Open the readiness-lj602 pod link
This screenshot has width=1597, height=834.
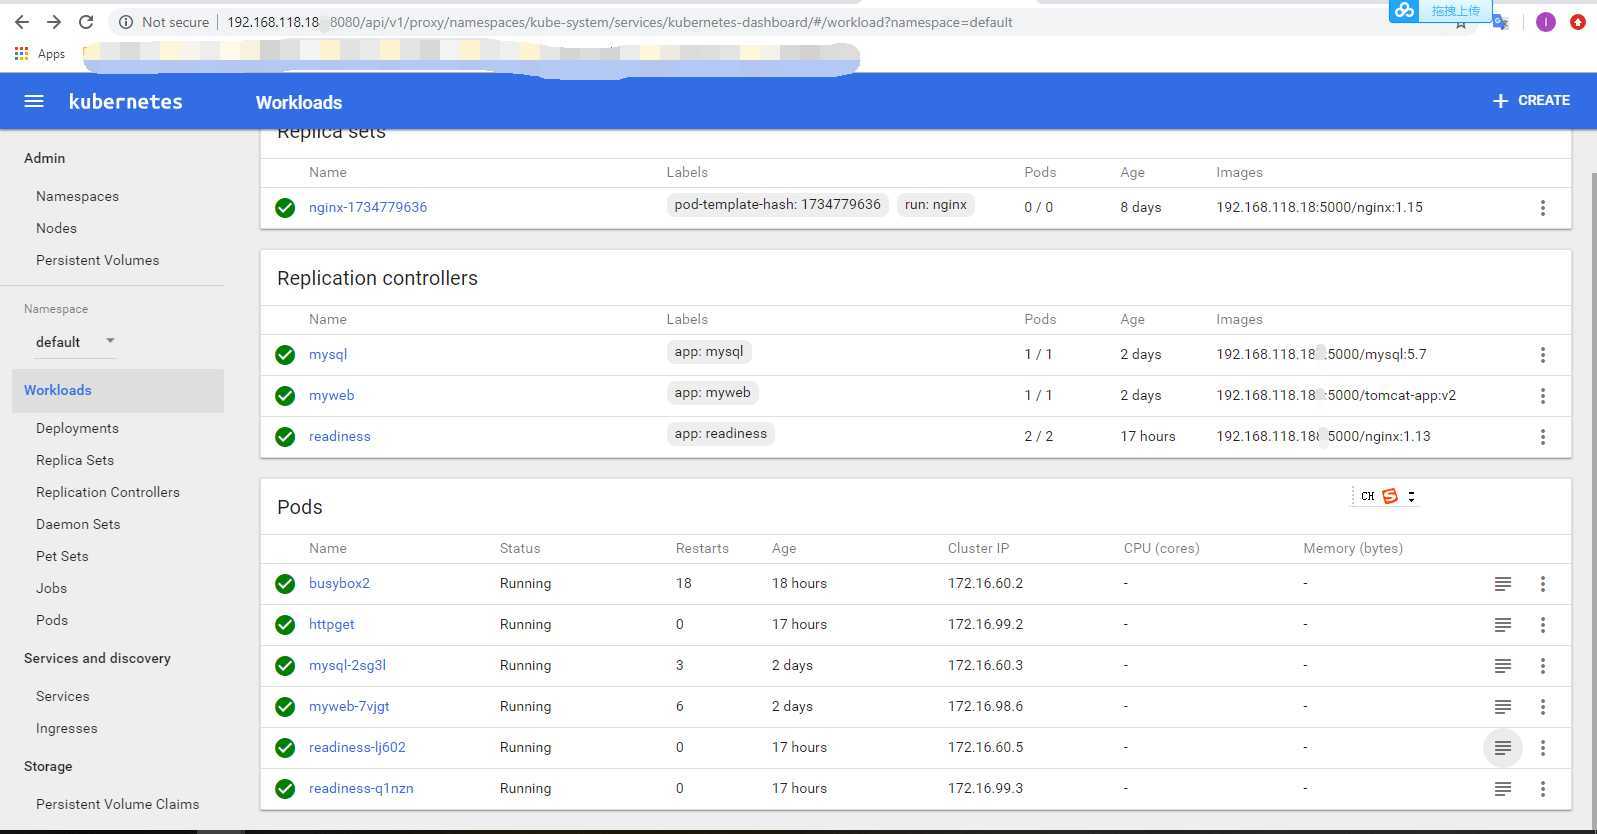pos(357,747)
